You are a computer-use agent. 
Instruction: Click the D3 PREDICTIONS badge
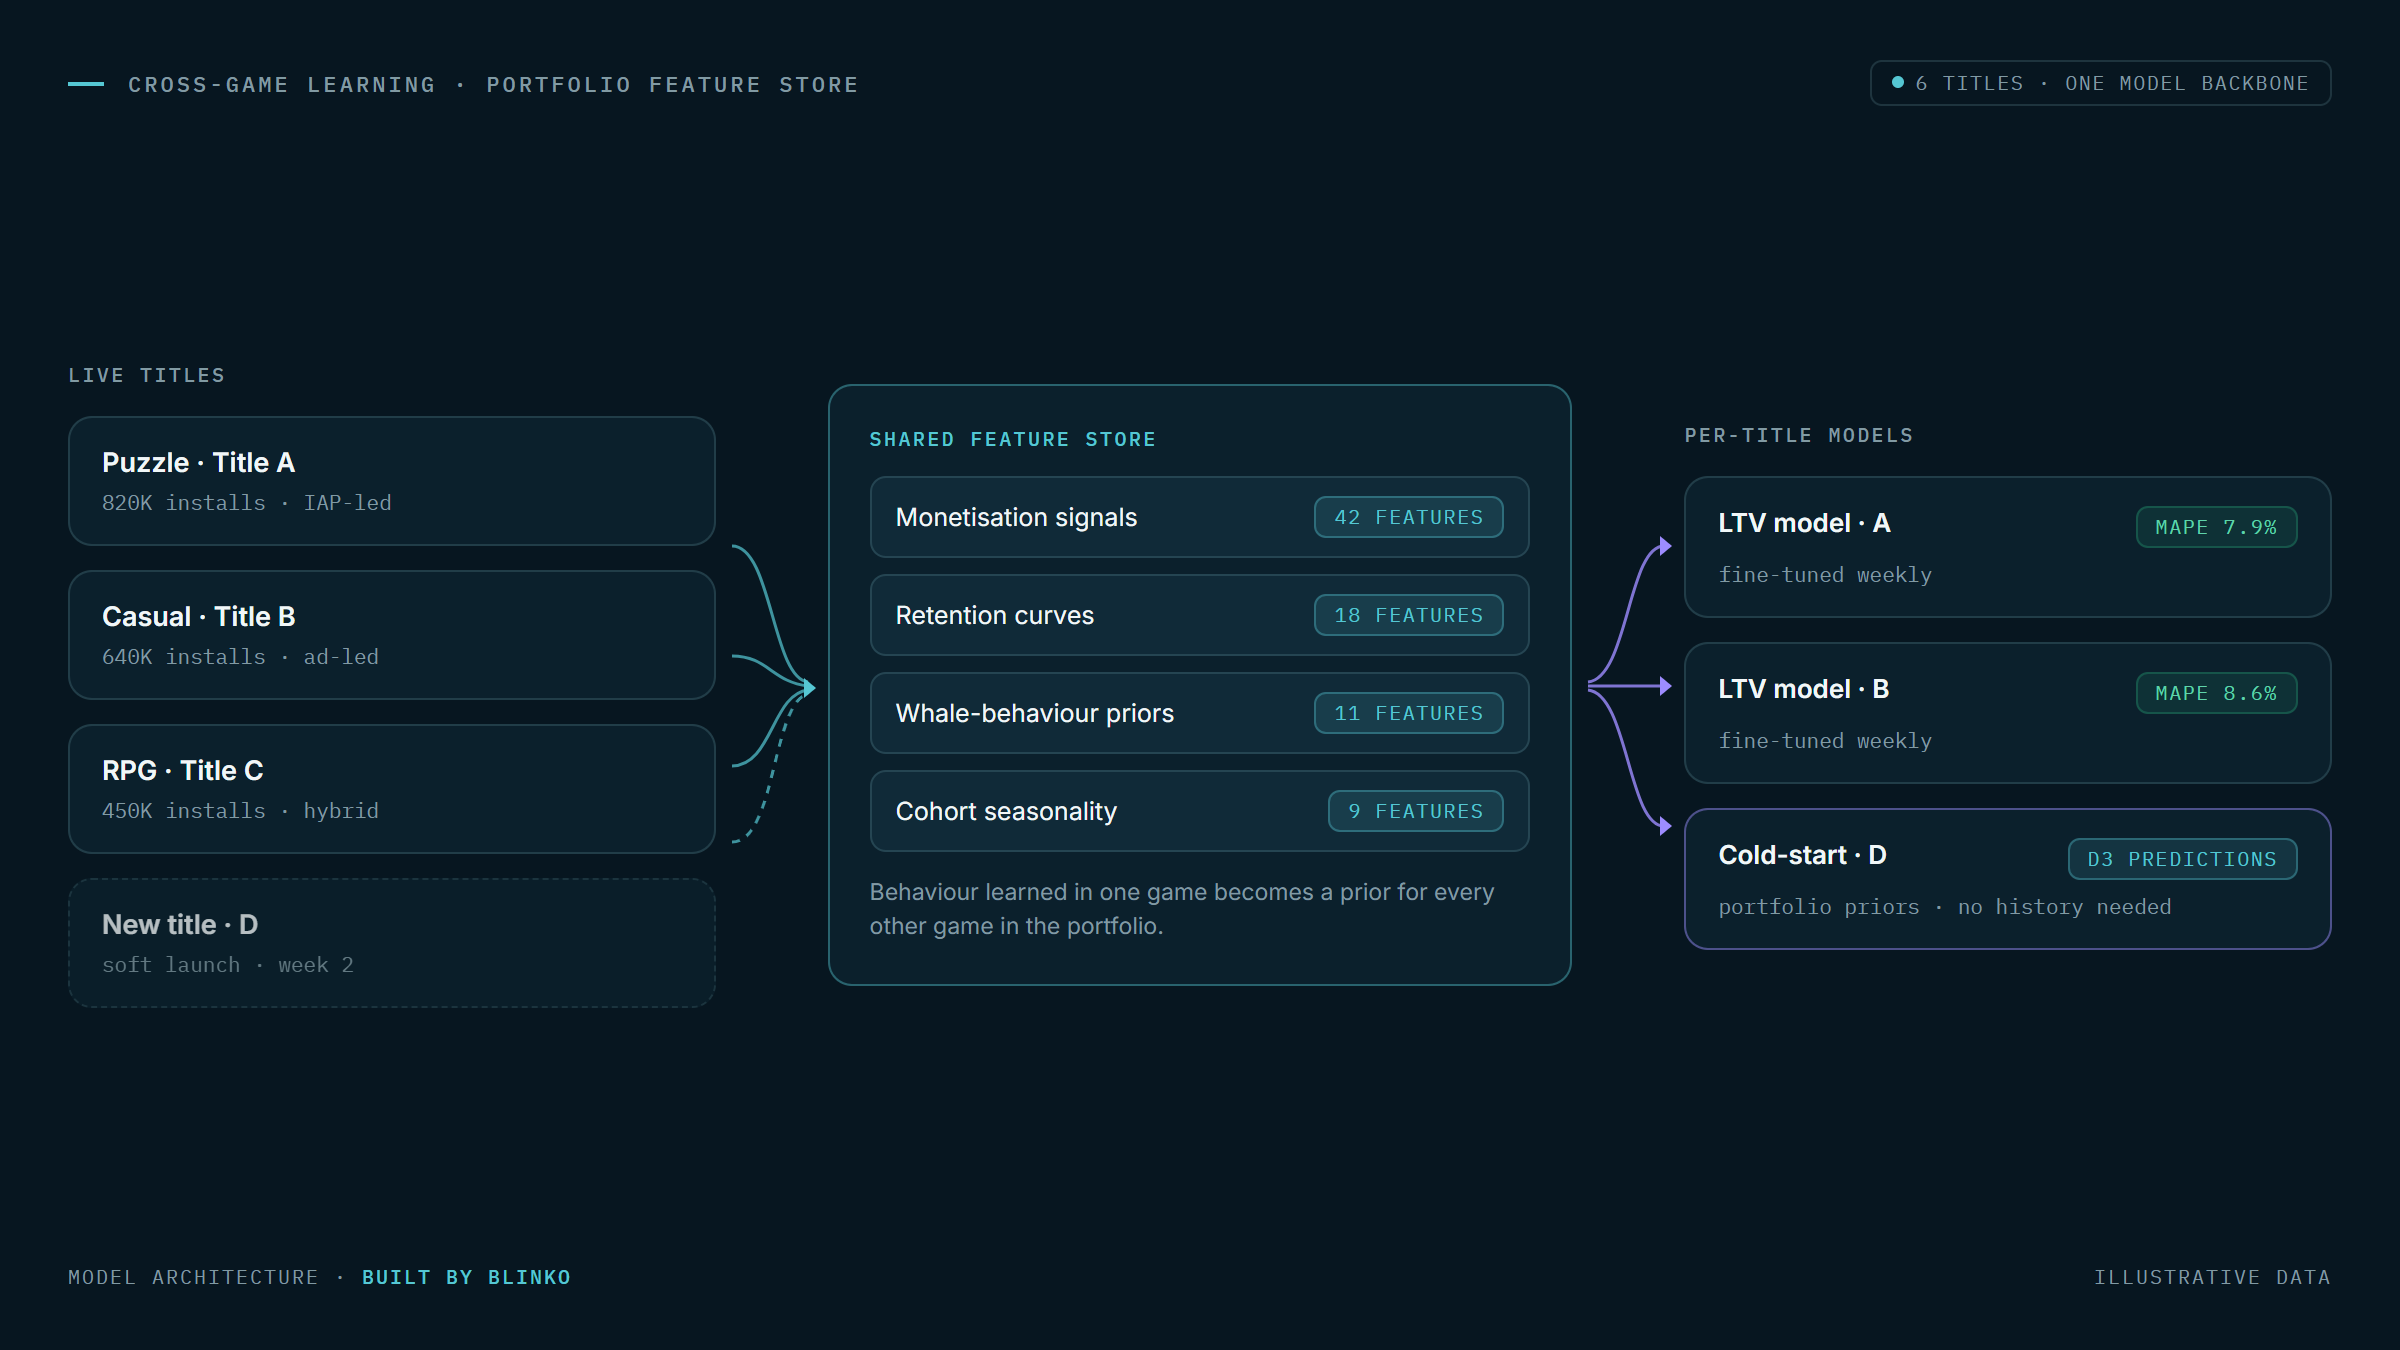click(2182, 859)
